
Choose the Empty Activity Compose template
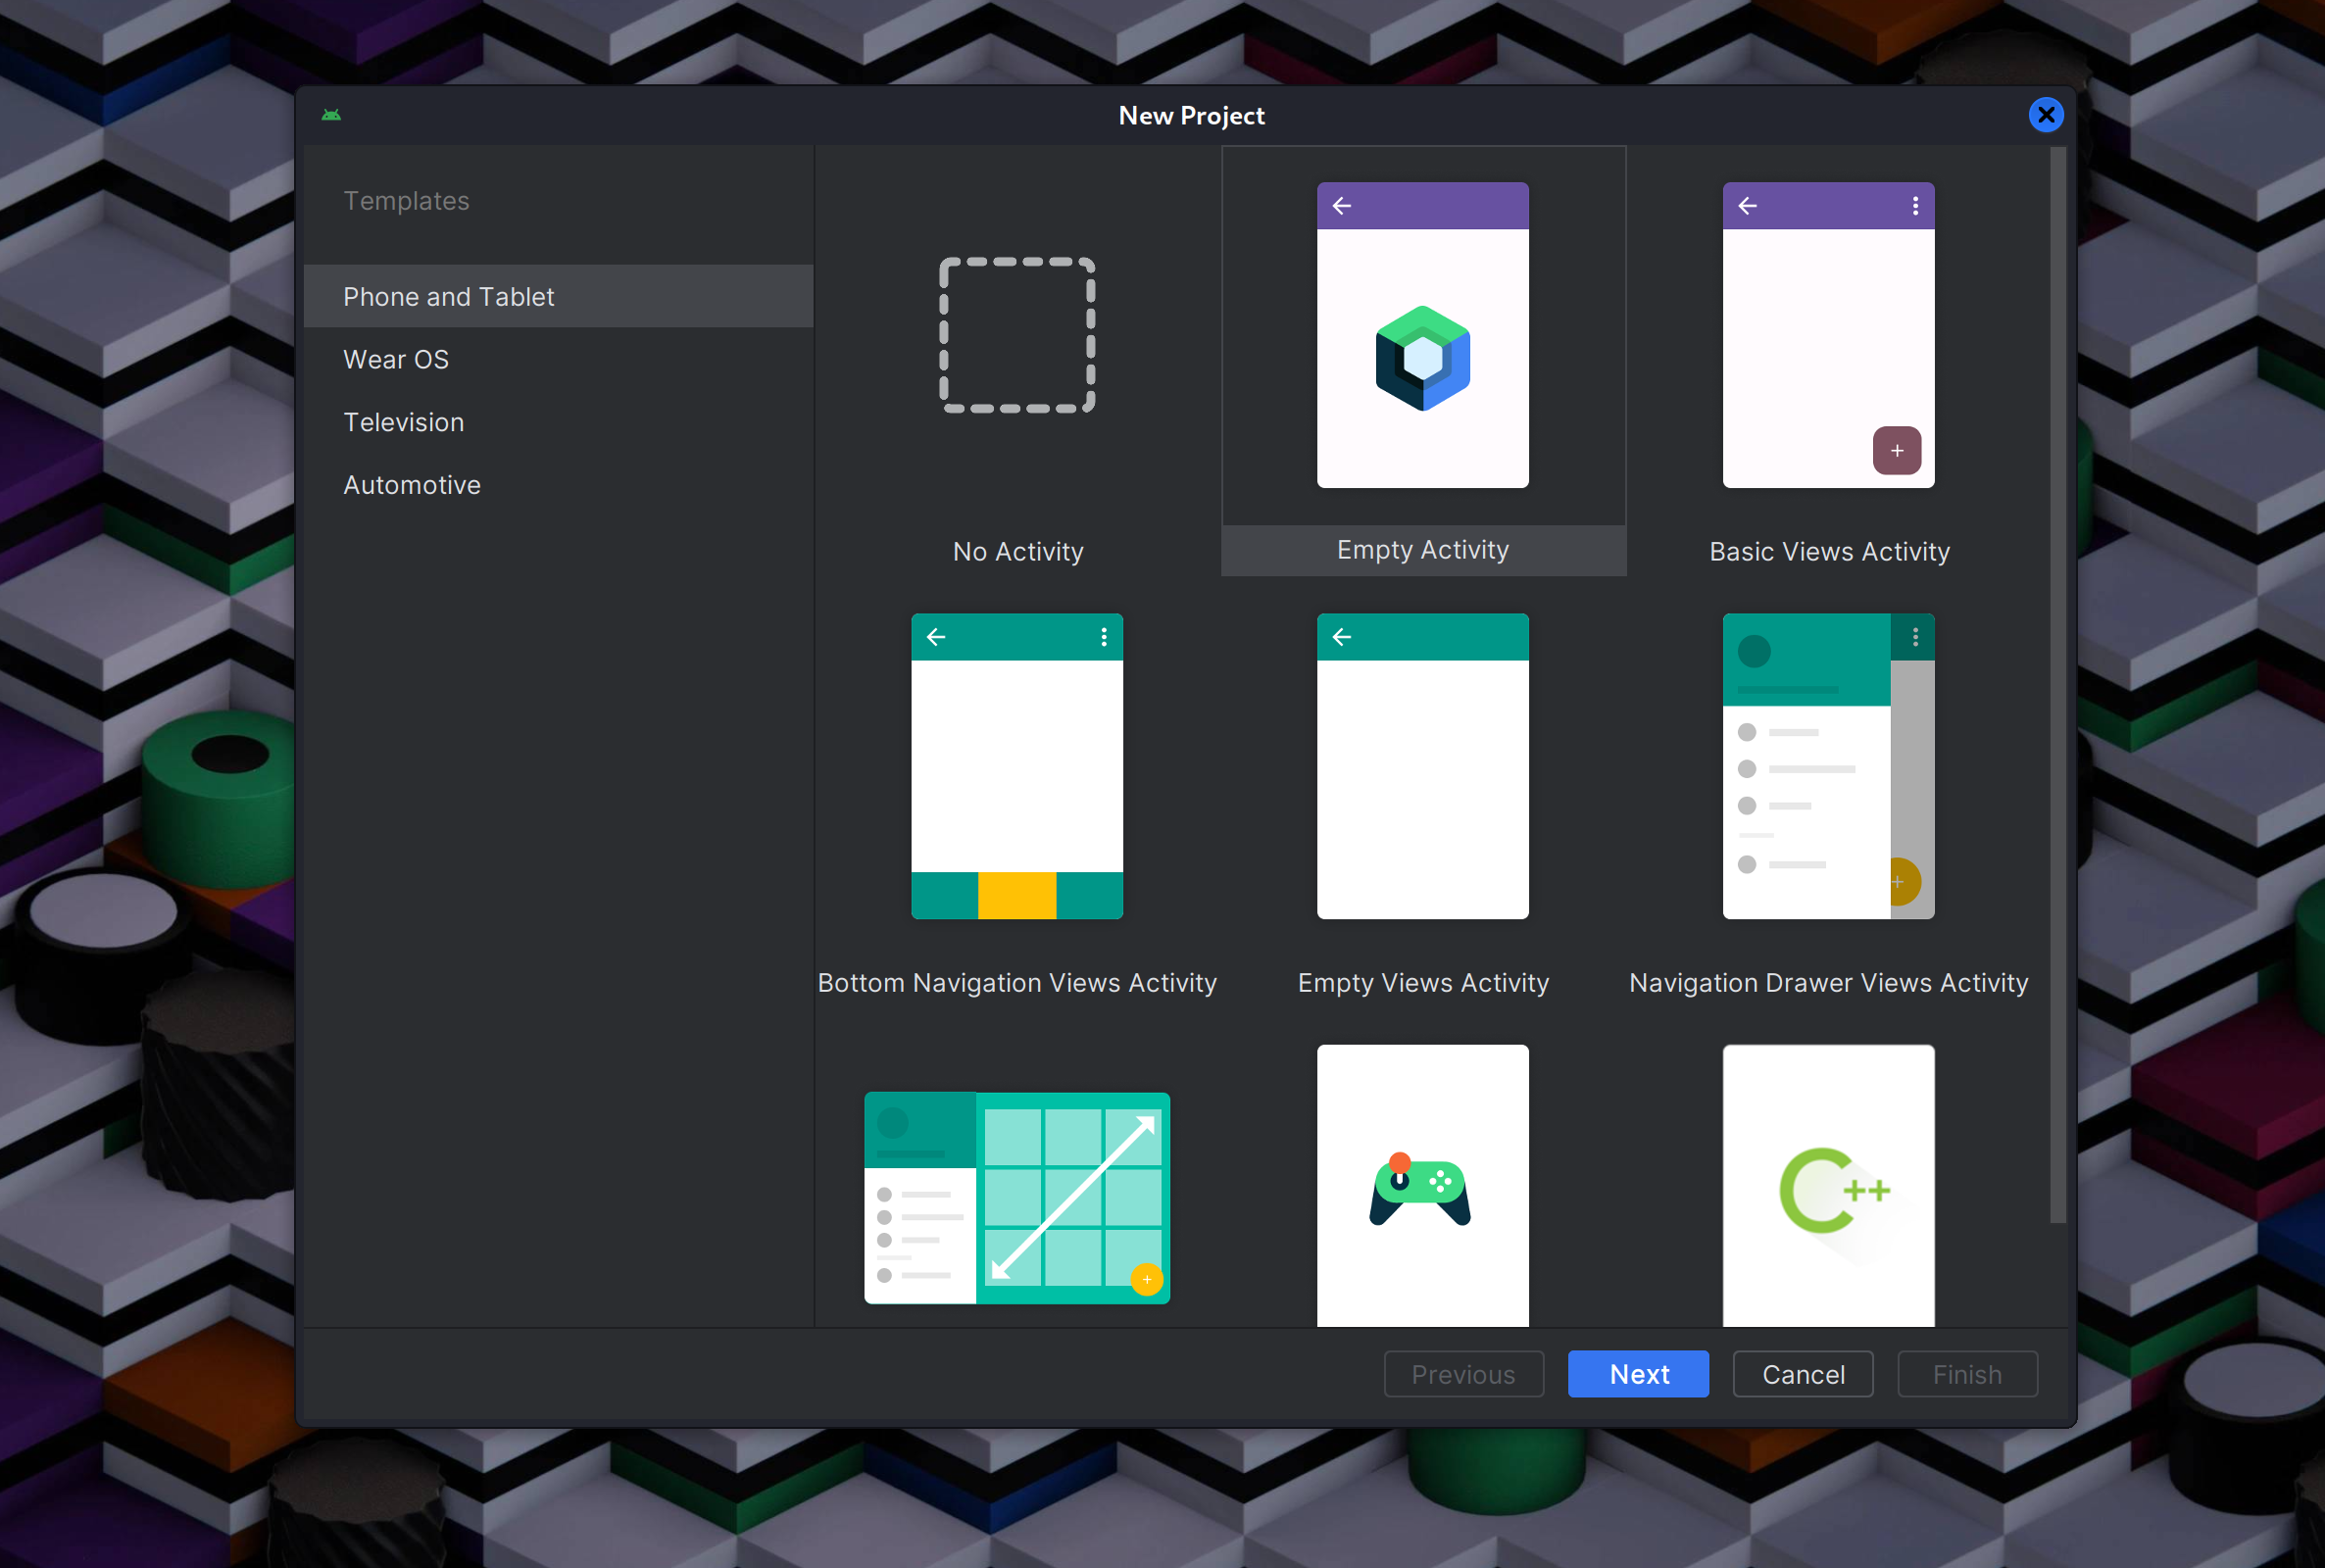[x=1422, y=335]
